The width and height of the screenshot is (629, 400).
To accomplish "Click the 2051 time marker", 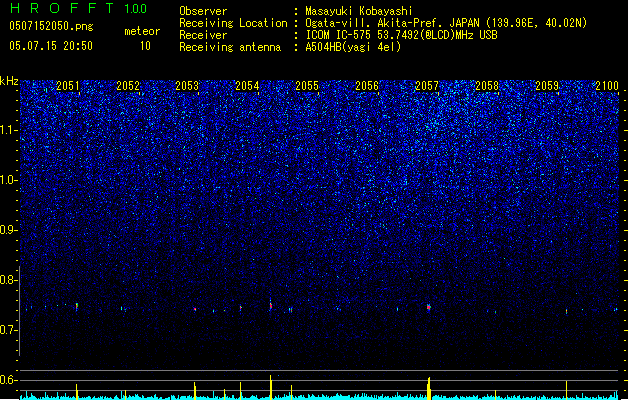I will (x=68, y=86).
